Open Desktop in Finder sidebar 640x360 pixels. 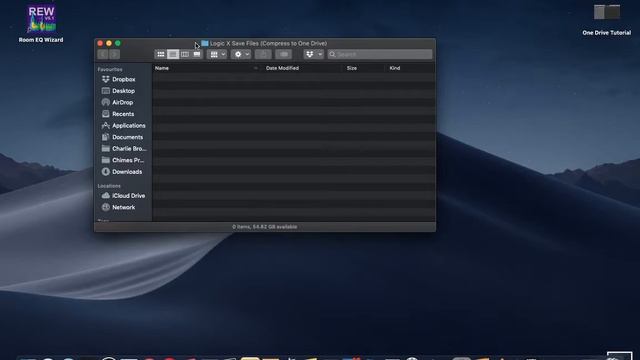123,91
